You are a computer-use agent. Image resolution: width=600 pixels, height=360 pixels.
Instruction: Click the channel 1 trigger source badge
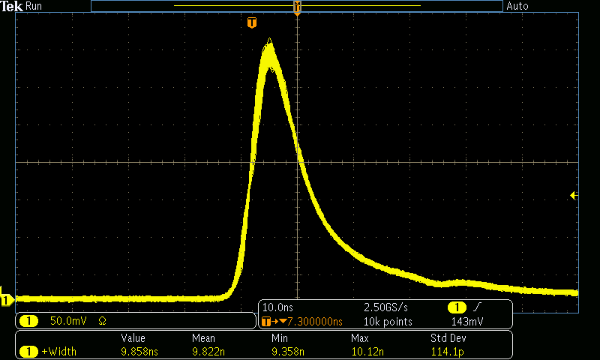coord(457,307)
